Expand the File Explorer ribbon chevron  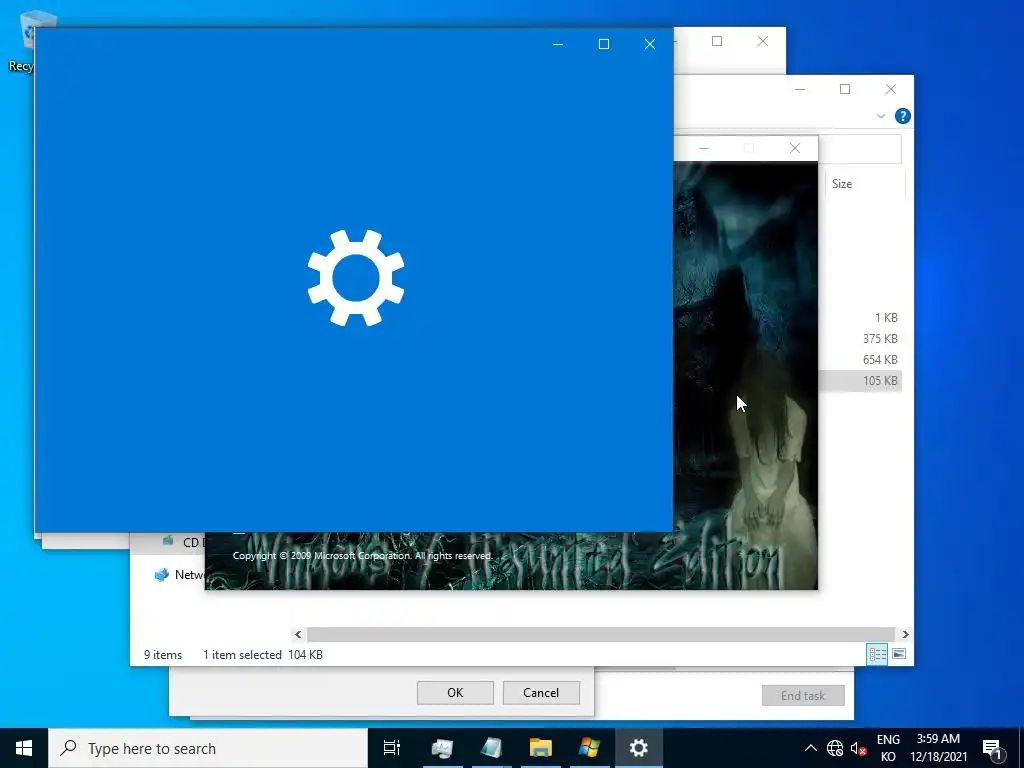coord(880,116)
